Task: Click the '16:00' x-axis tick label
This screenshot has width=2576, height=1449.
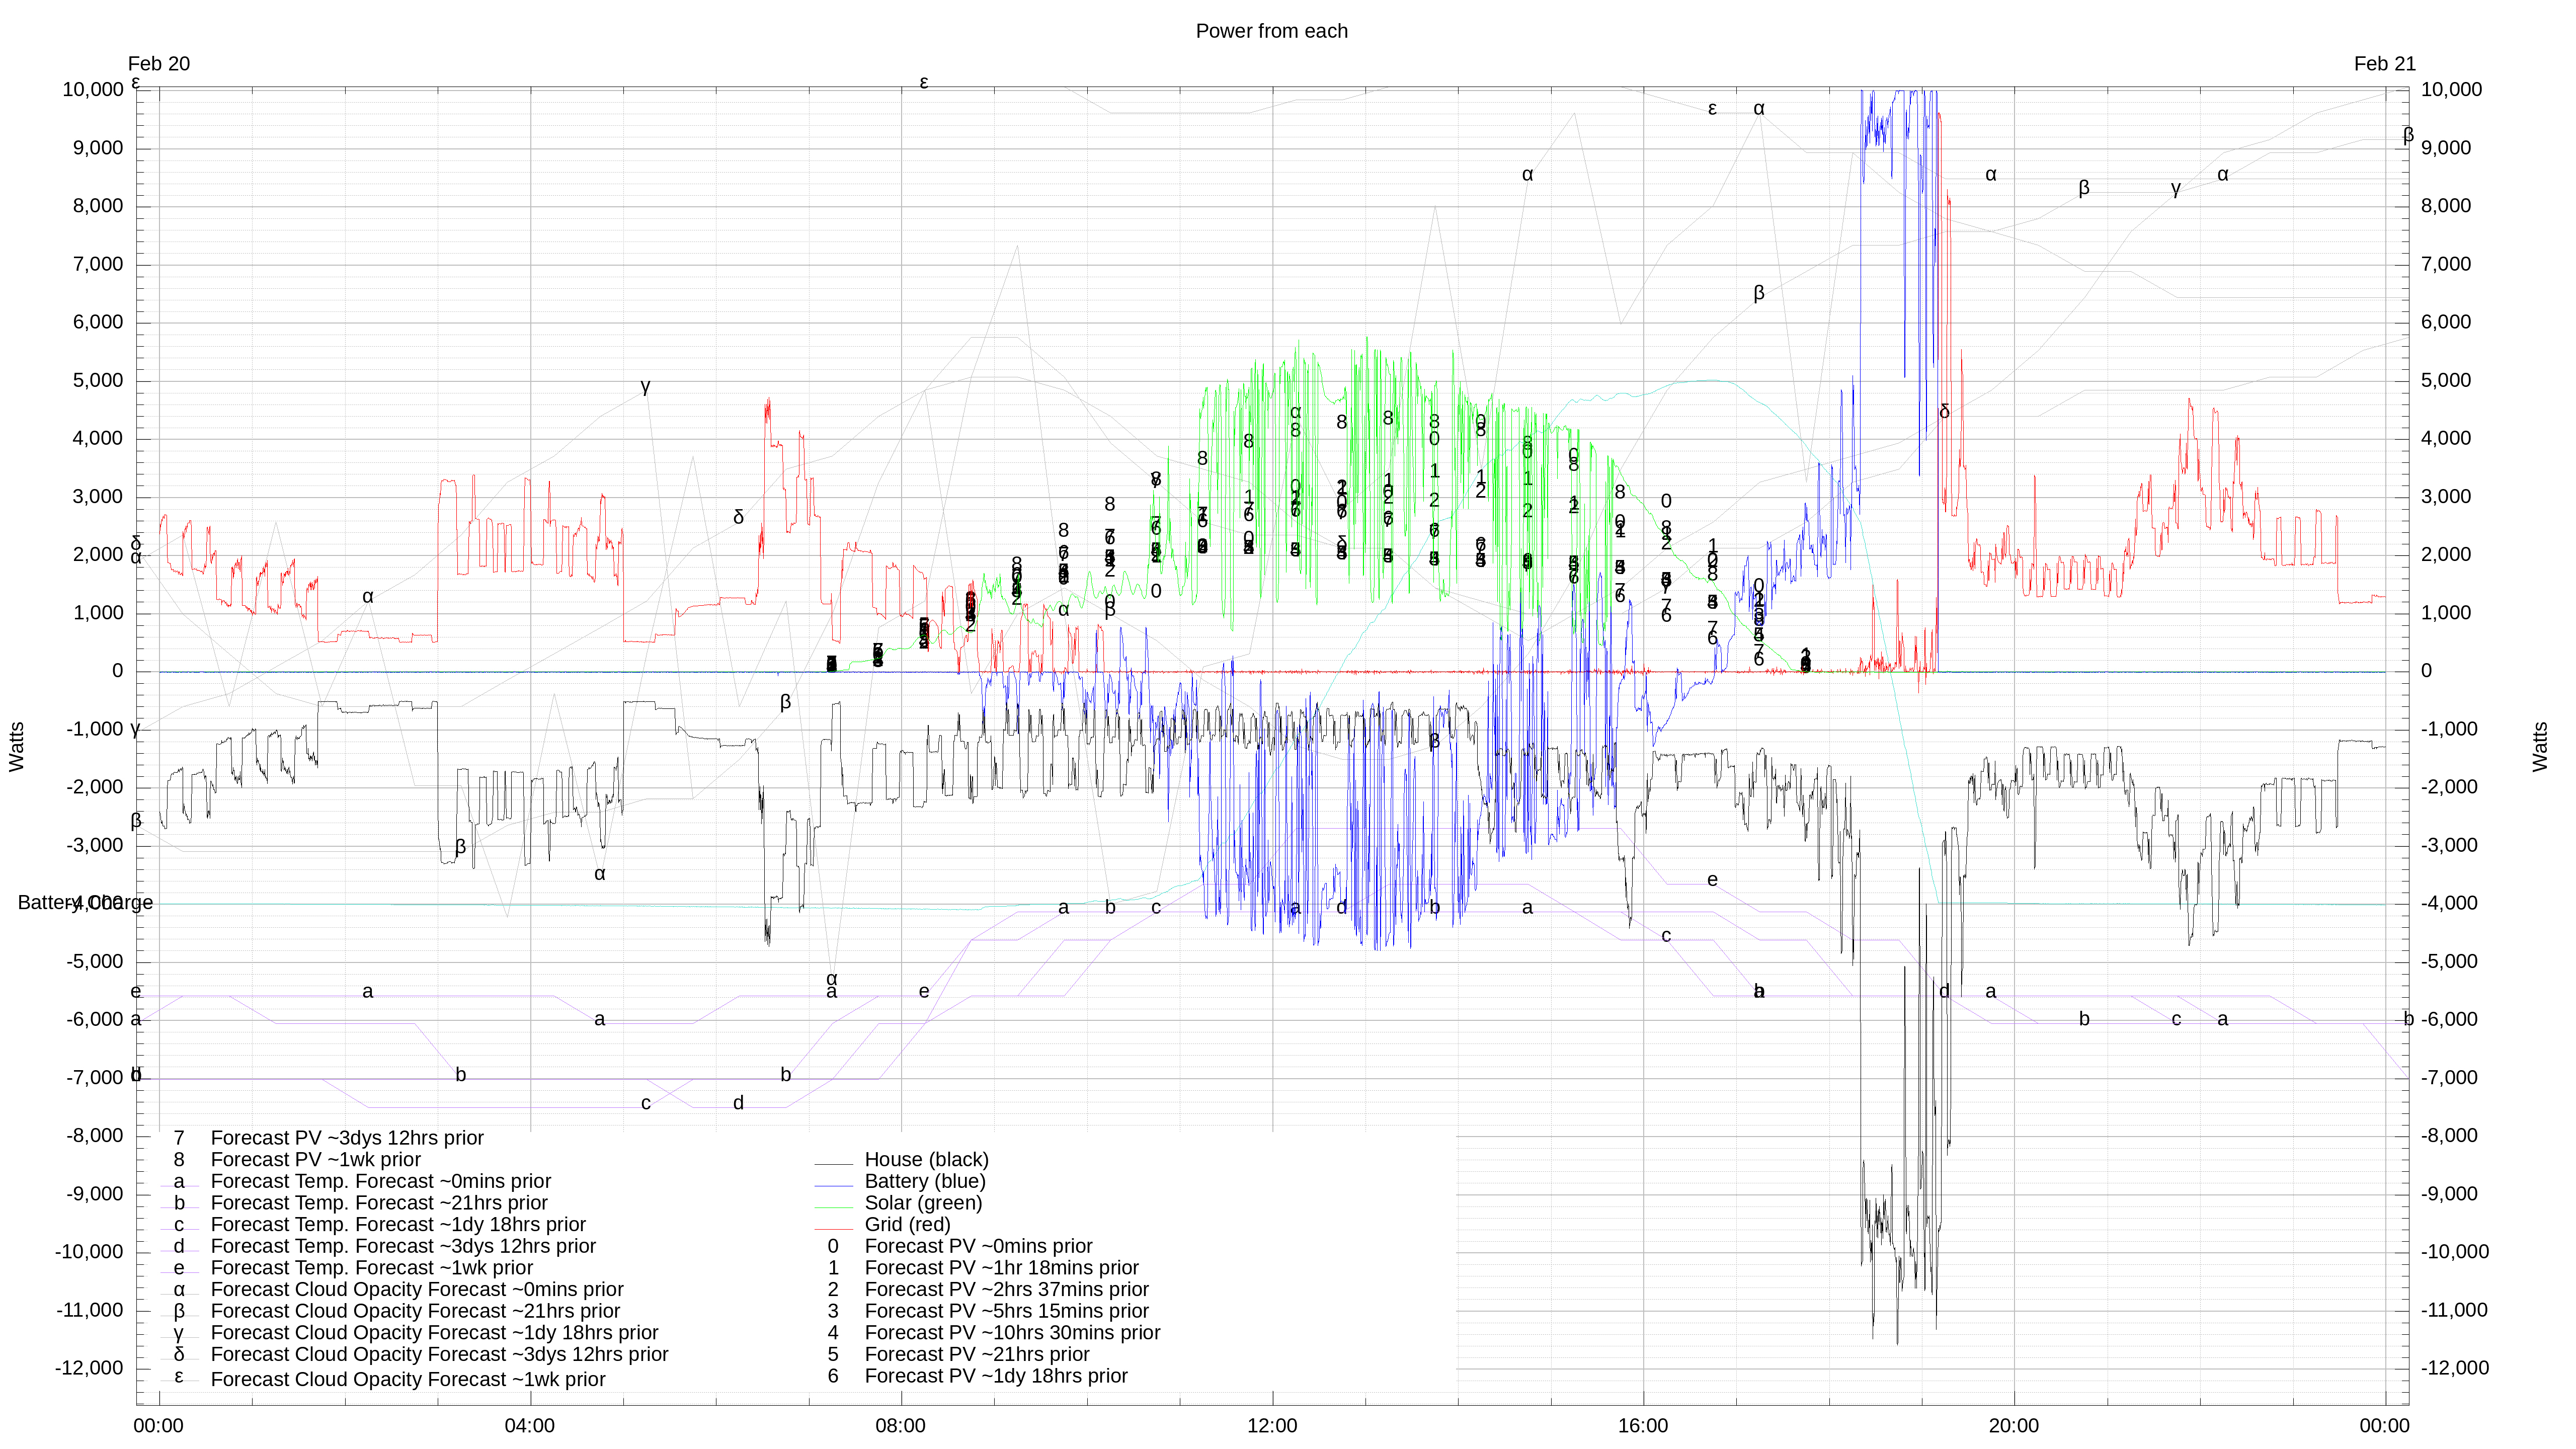Action: pos(1643,1426)
